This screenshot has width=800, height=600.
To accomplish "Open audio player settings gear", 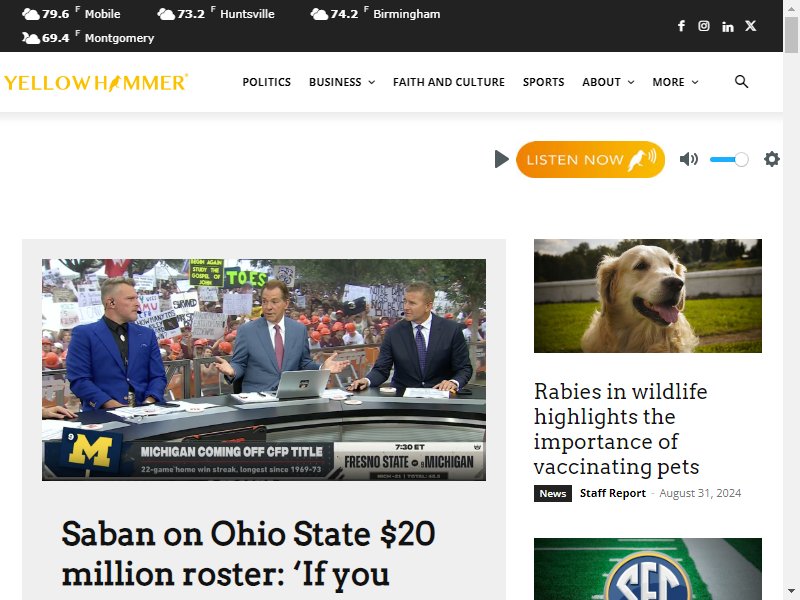I will coord(771,159).
